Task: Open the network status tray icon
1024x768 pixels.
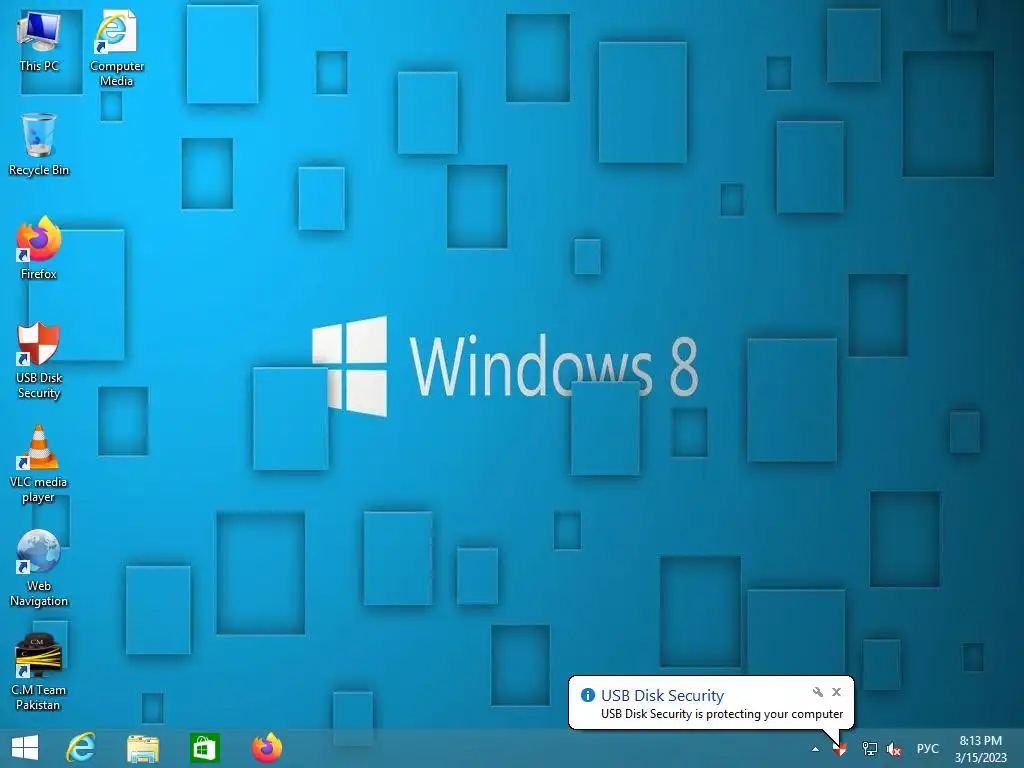Action: pyautogui.click(x=869, y=749)
